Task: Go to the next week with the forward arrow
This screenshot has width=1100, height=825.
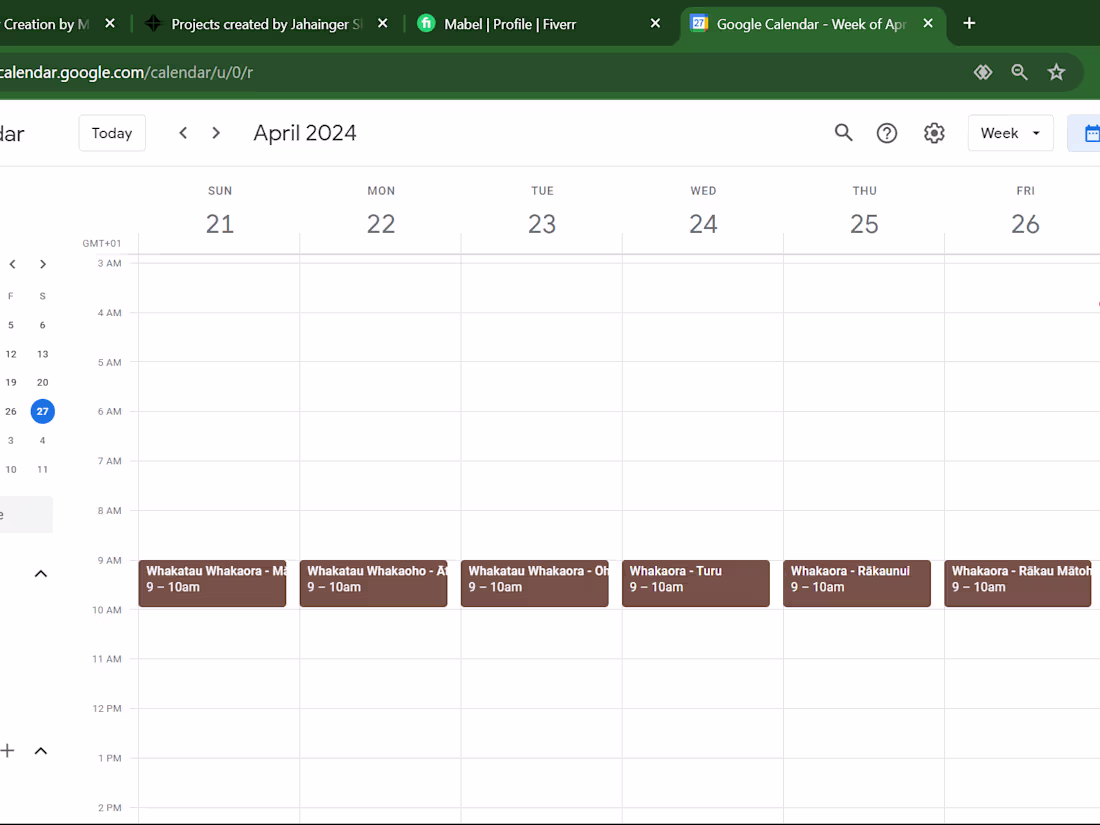Action: (216, 132)
